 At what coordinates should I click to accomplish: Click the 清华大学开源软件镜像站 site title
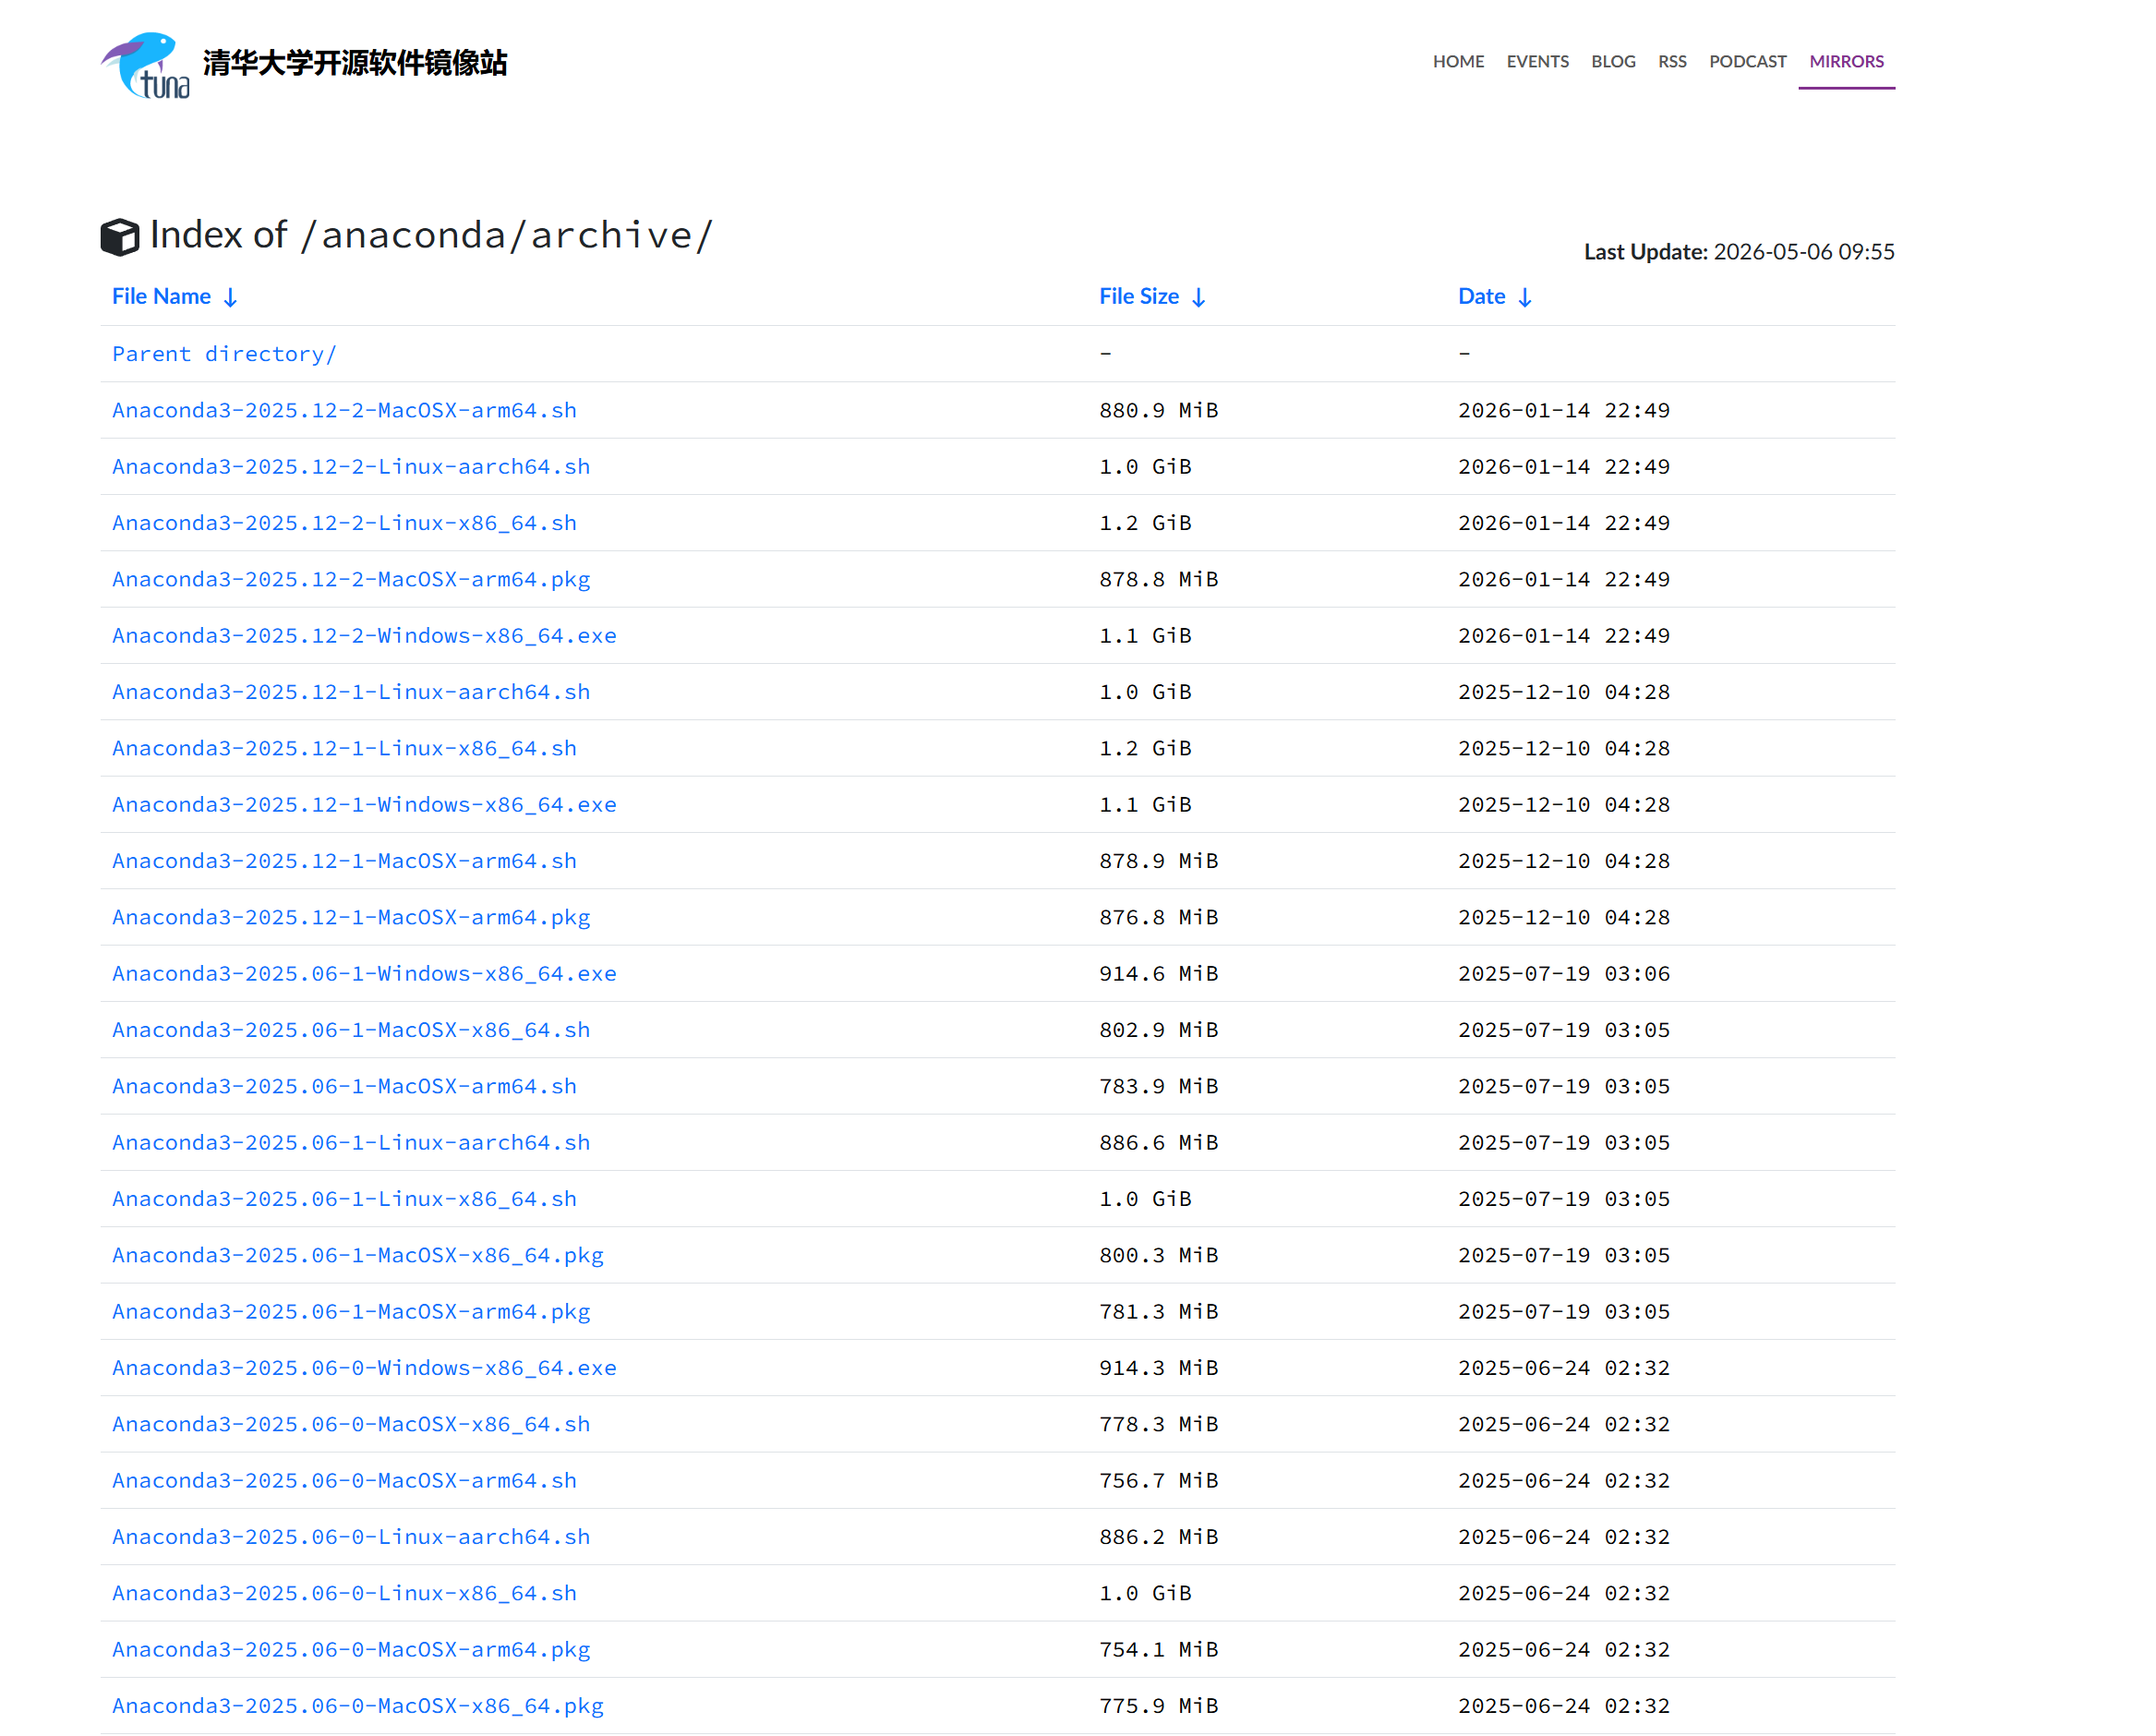[x=355, y=63]
